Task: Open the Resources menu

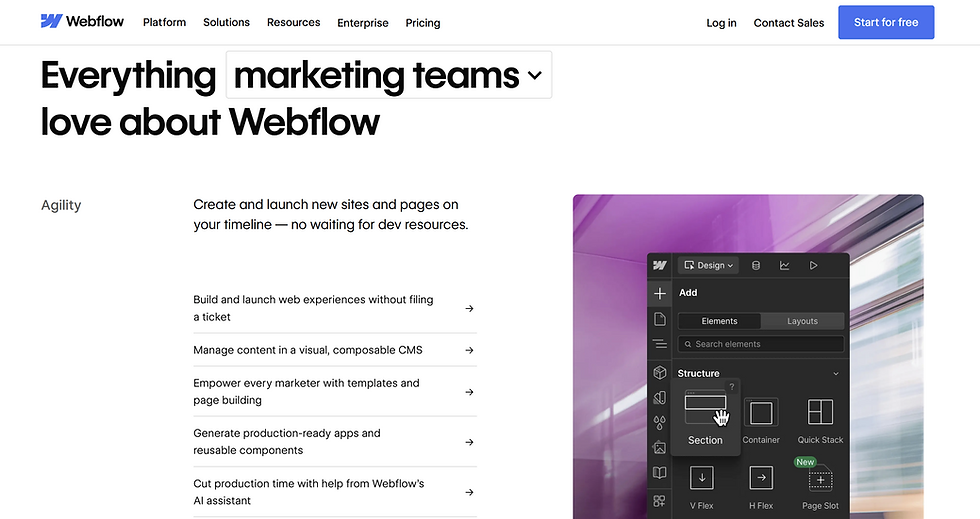Action: 293,22
